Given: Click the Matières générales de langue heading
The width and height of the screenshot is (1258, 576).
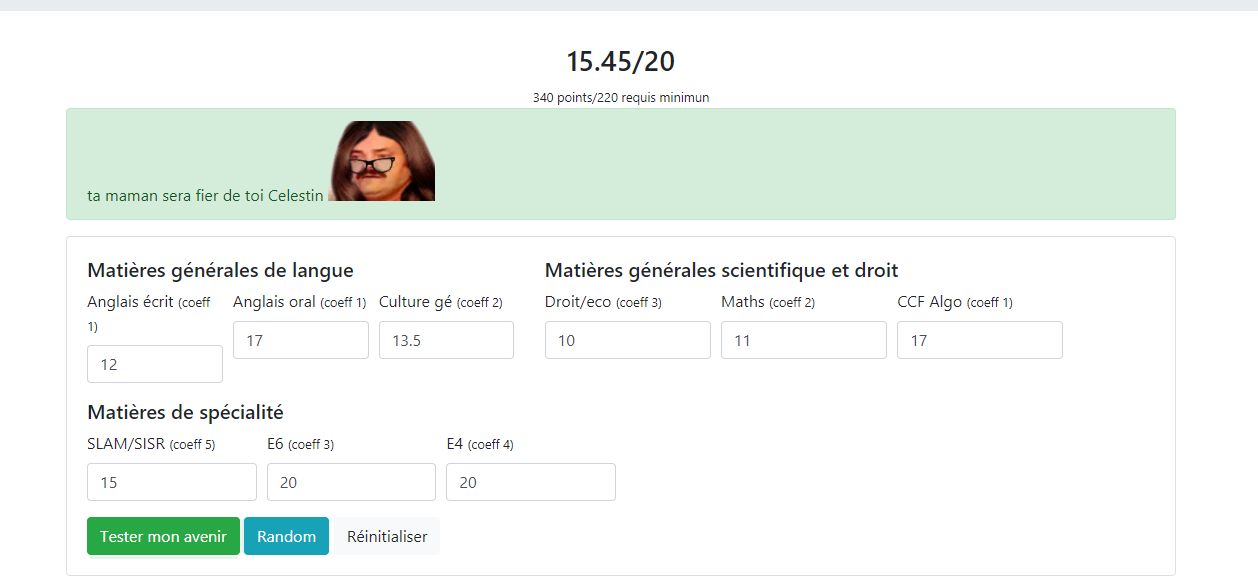Looking at the screenshot, I should point(220,270).
